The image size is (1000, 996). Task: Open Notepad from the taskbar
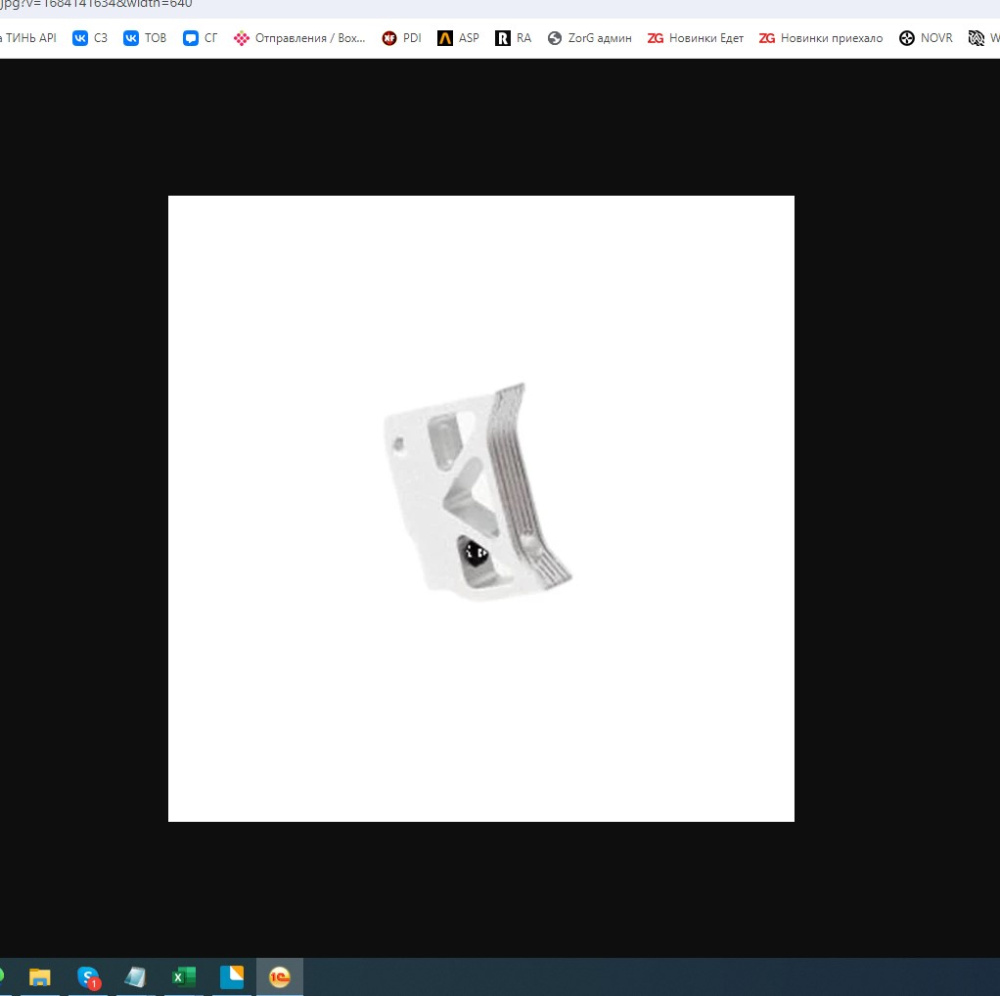pos(135,977)
